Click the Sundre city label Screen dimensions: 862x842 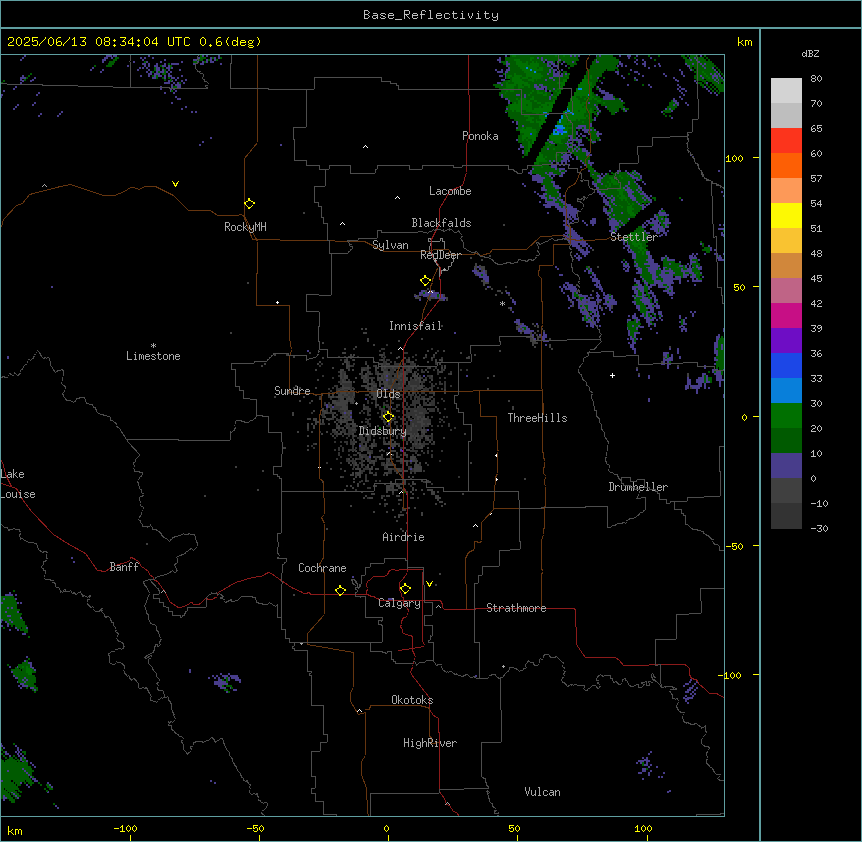pos(292,391)
